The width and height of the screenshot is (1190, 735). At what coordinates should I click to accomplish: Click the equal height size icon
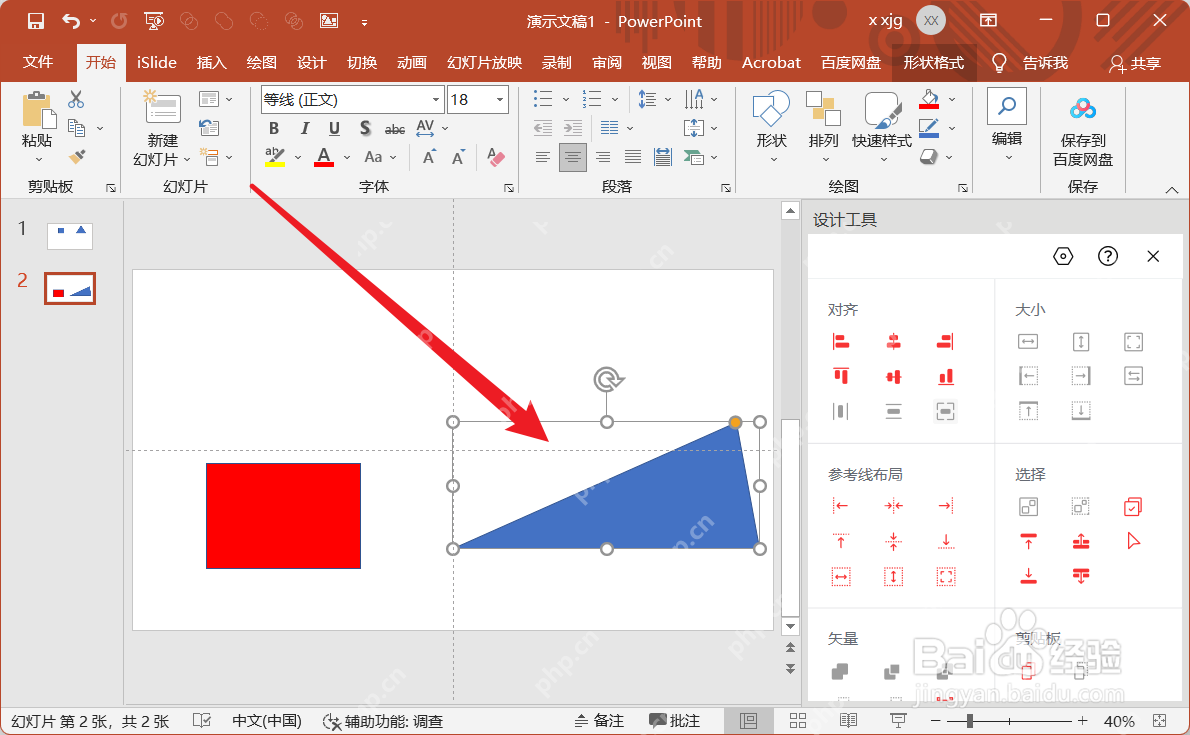(1081, 342)
